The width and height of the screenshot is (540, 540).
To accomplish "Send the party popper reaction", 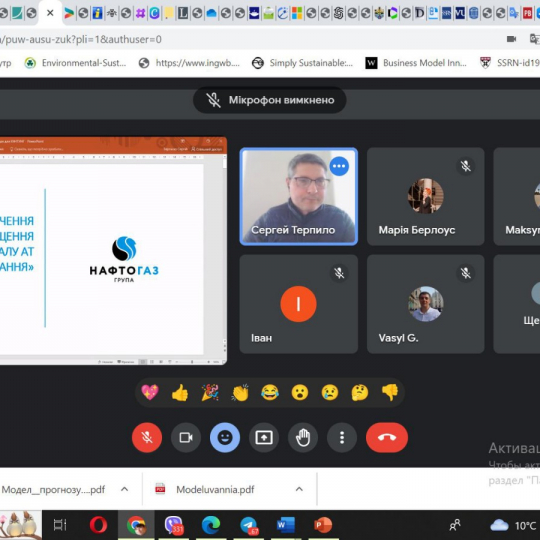I will (210, 392).
